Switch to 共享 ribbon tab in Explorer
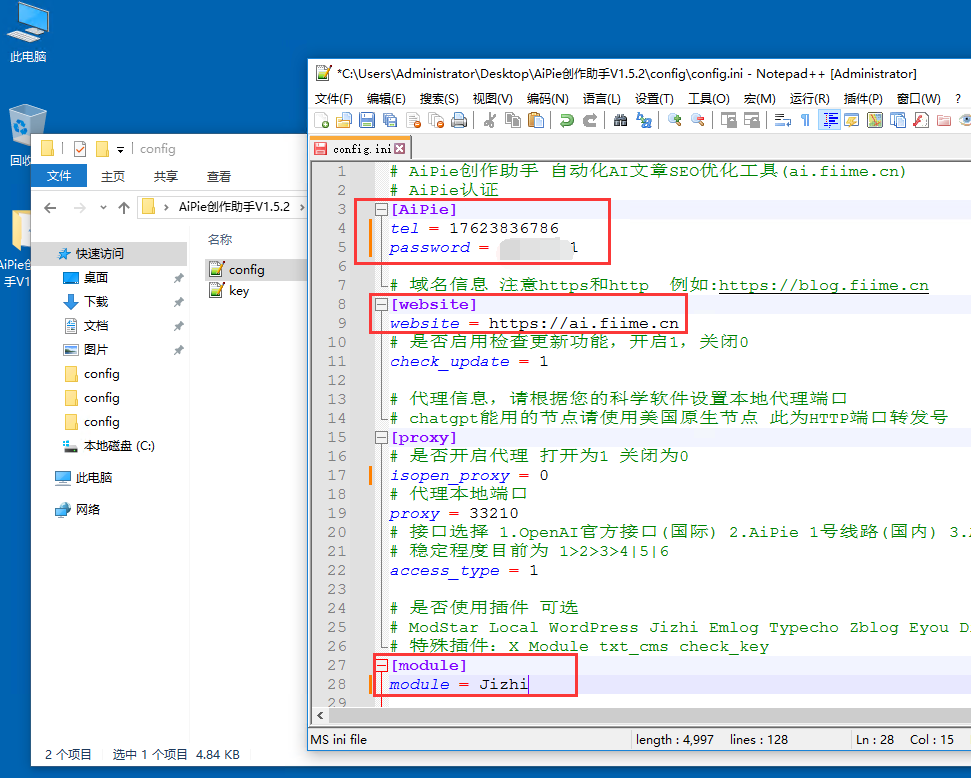The height and width of the screenshot is (778, 971). [165, 177]
